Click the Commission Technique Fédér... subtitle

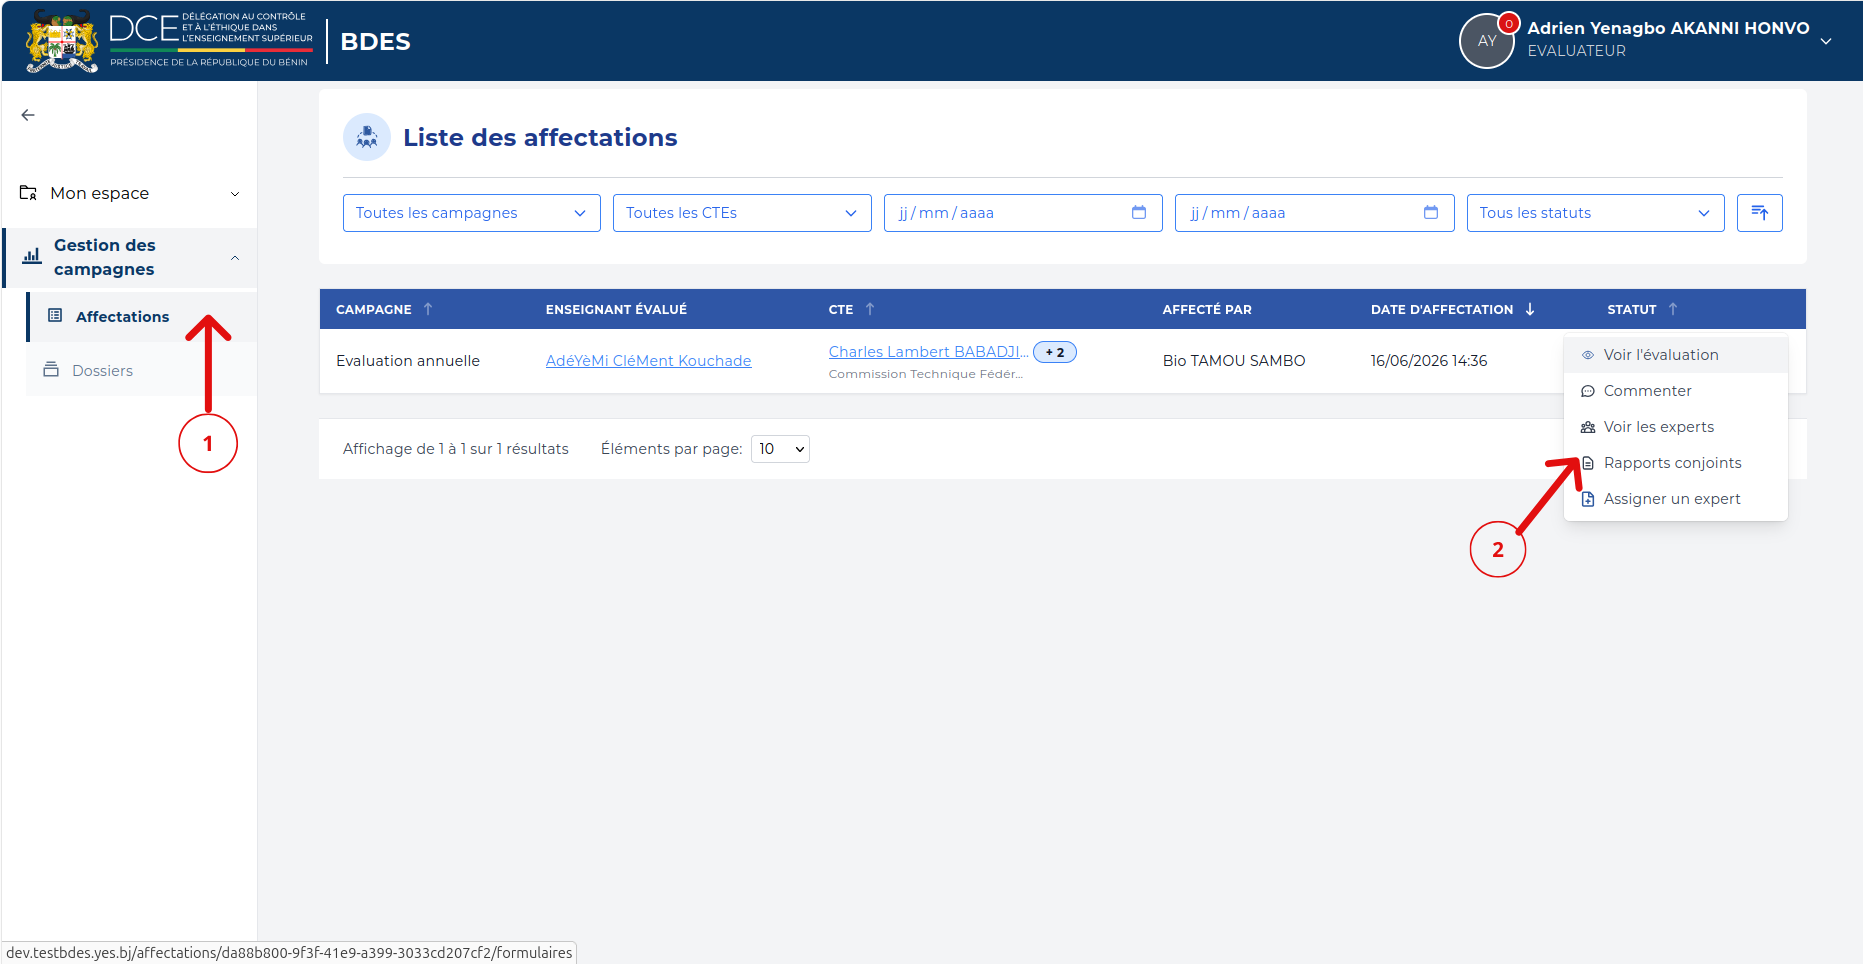925,374
